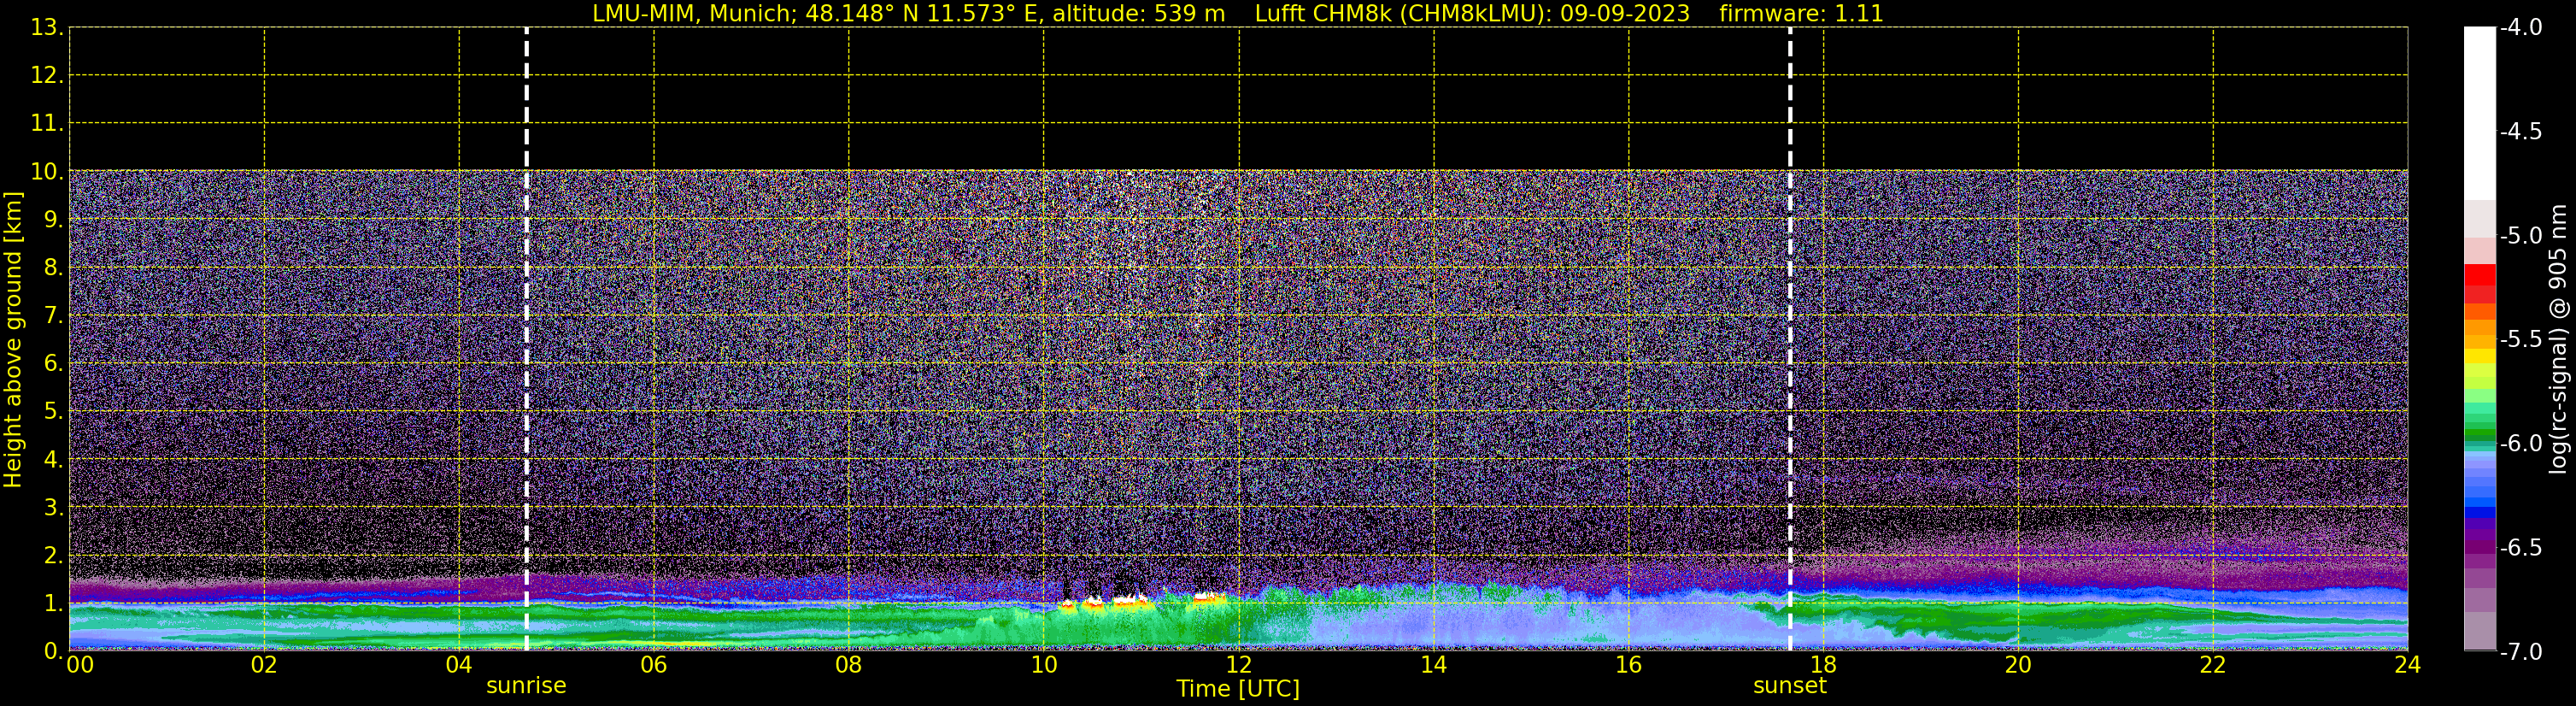Click the 'firmware: 1.11' title text
This screenshot has height=706, width=2576.
click(1801, 14)
